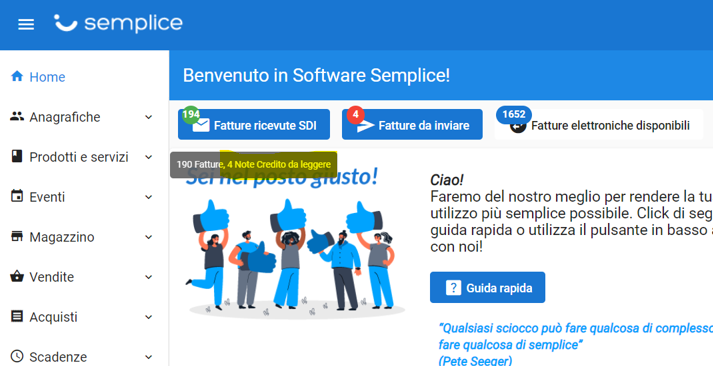Click the paper plane icon on Fatture da inviare
The height and width of the screenshot is (366, 713).
tap(365, 126)
